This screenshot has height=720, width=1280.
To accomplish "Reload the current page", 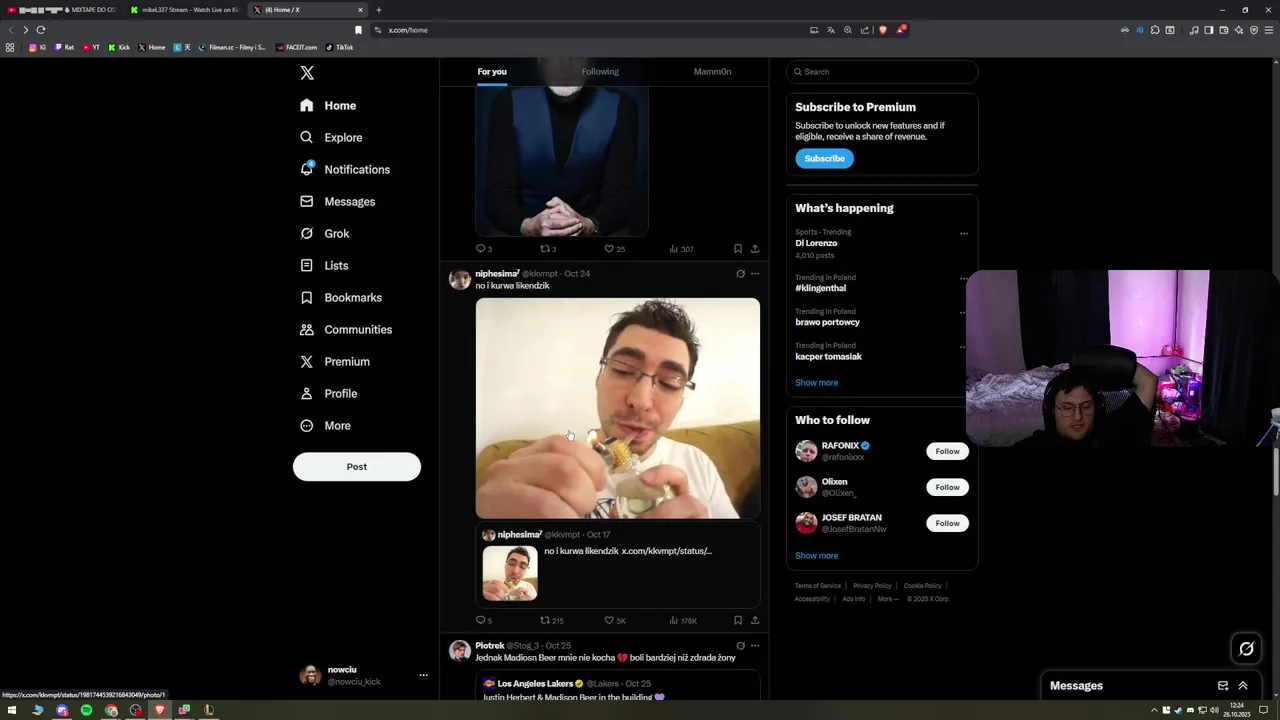I will pyautogui.click(x=41, y=30).
